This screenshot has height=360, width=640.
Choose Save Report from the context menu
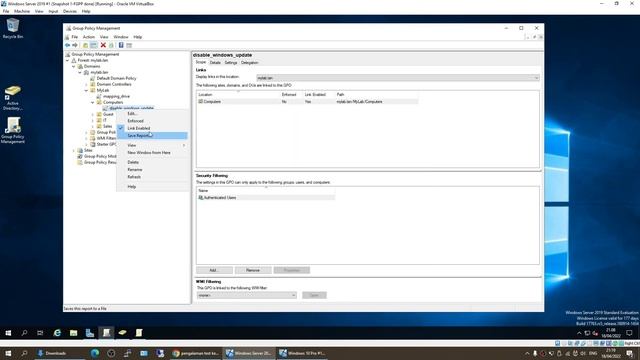coord(152,136)
